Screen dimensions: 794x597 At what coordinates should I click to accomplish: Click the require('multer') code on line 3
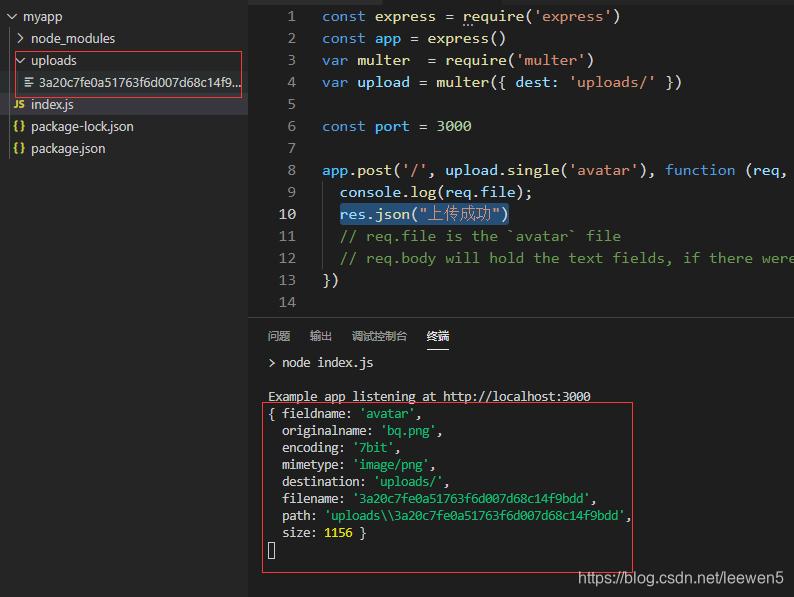(520, 61)
